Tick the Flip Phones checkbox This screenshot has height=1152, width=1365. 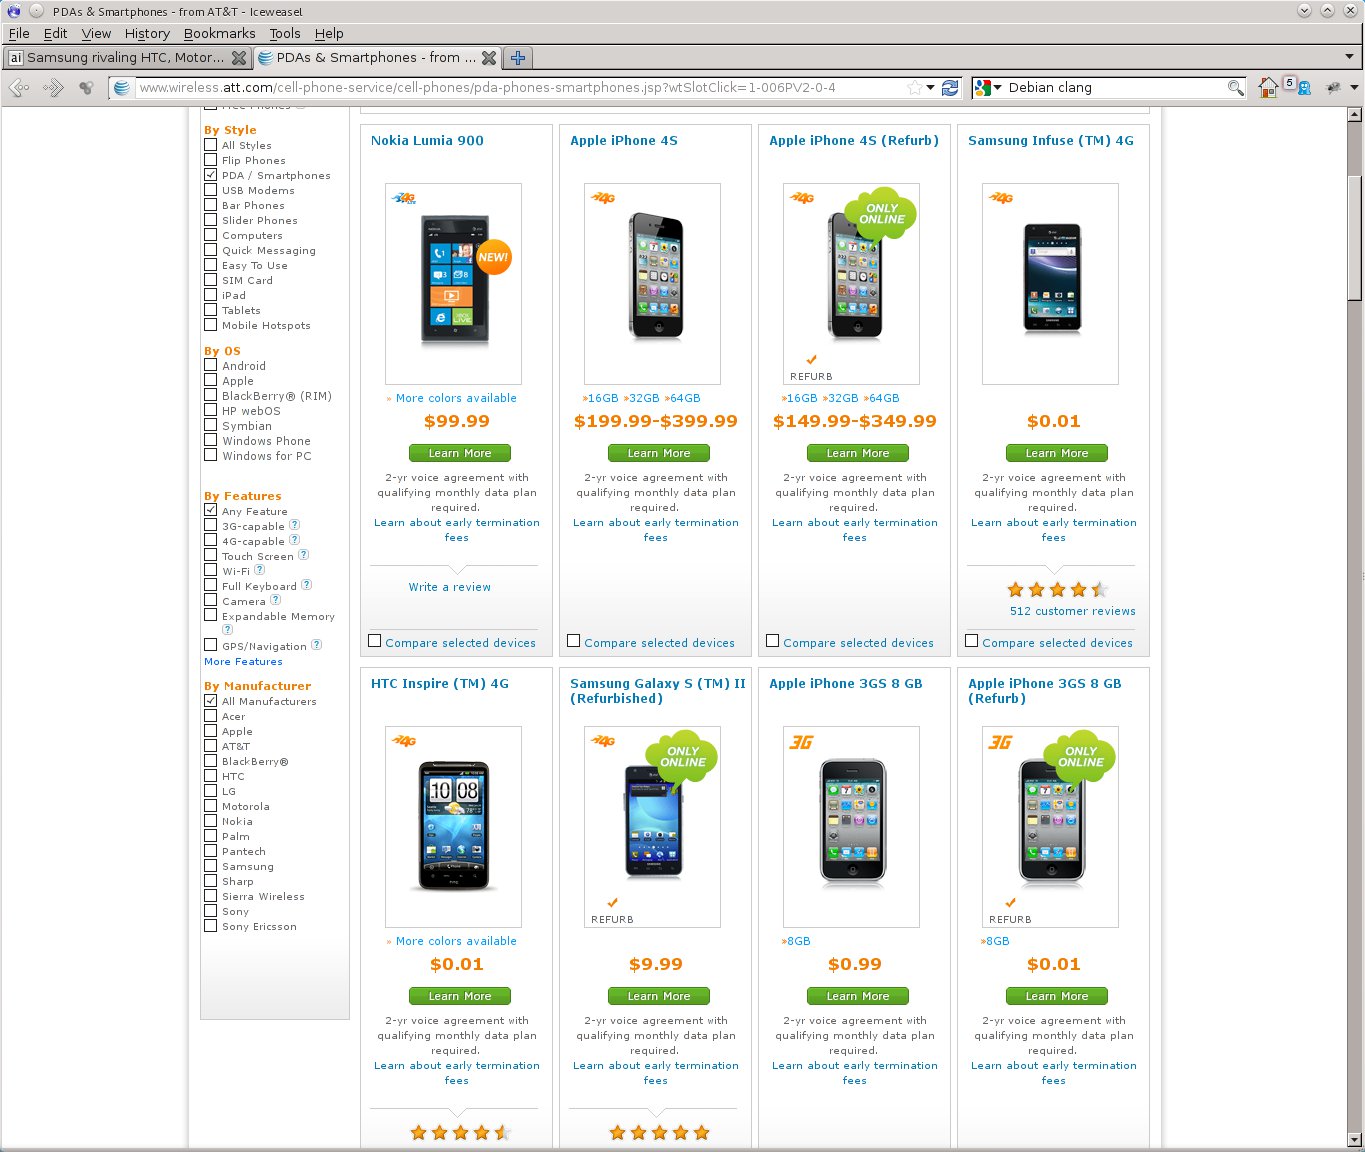210,160
